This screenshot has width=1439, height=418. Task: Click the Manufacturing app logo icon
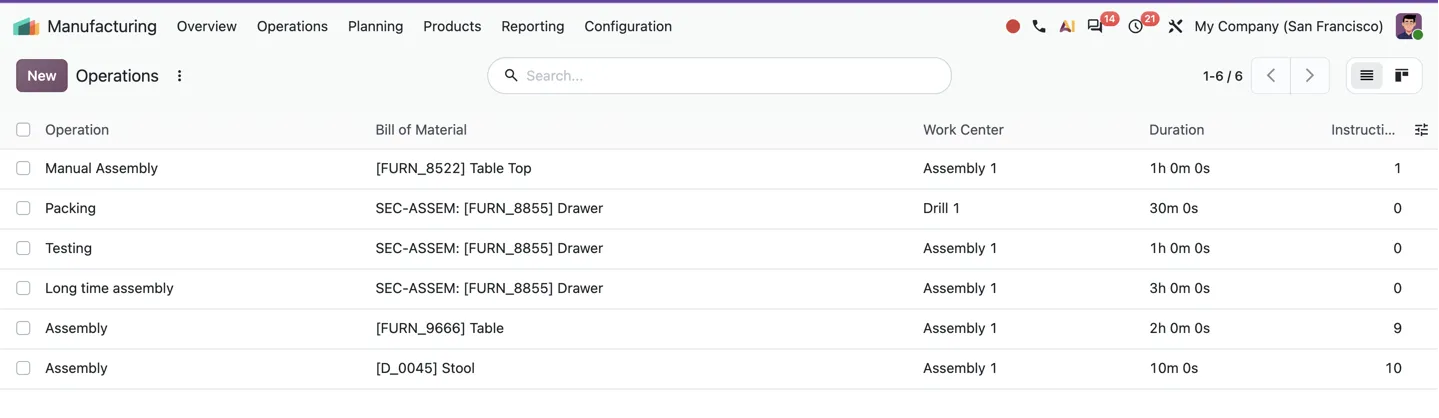[x=26, y=27]
